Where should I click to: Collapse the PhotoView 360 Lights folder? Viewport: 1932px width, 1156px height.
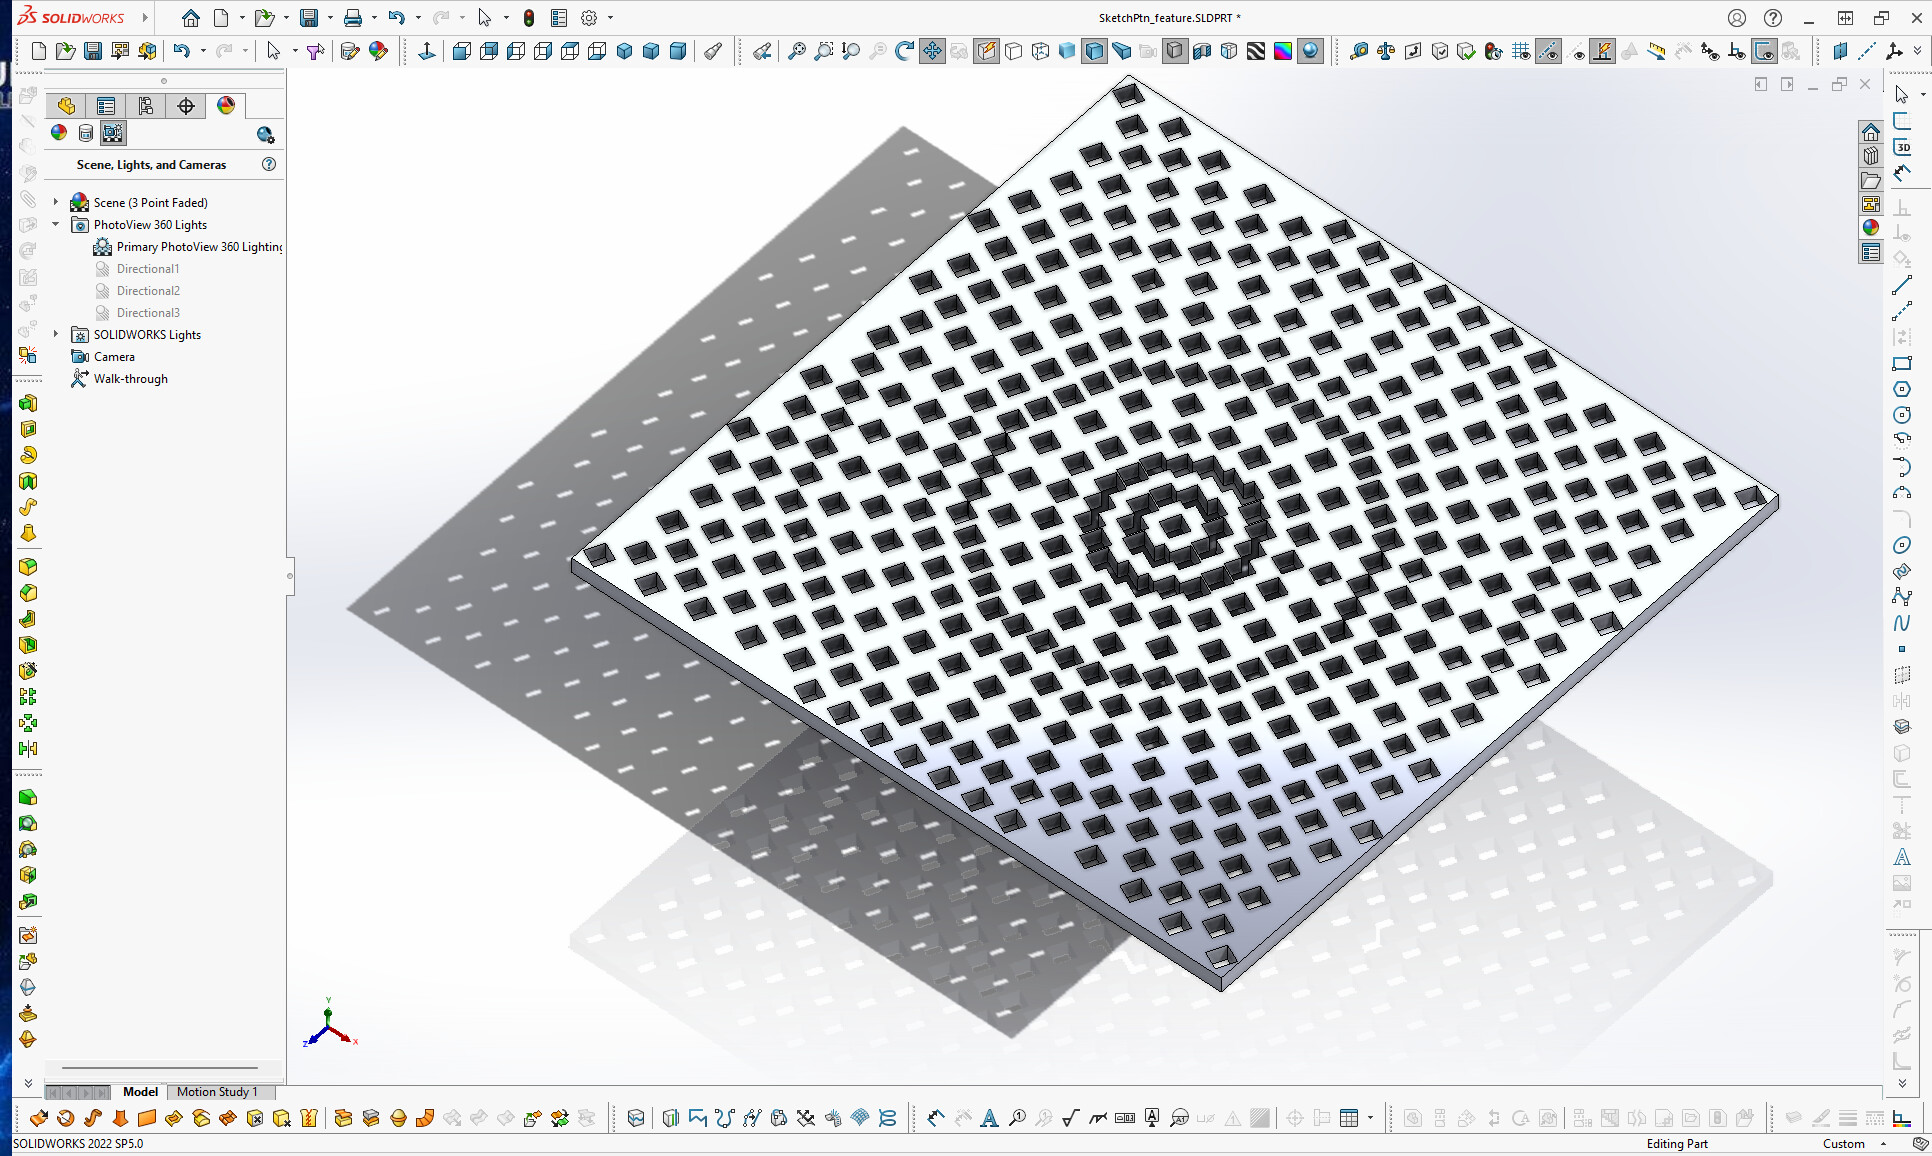pos(56,225)
